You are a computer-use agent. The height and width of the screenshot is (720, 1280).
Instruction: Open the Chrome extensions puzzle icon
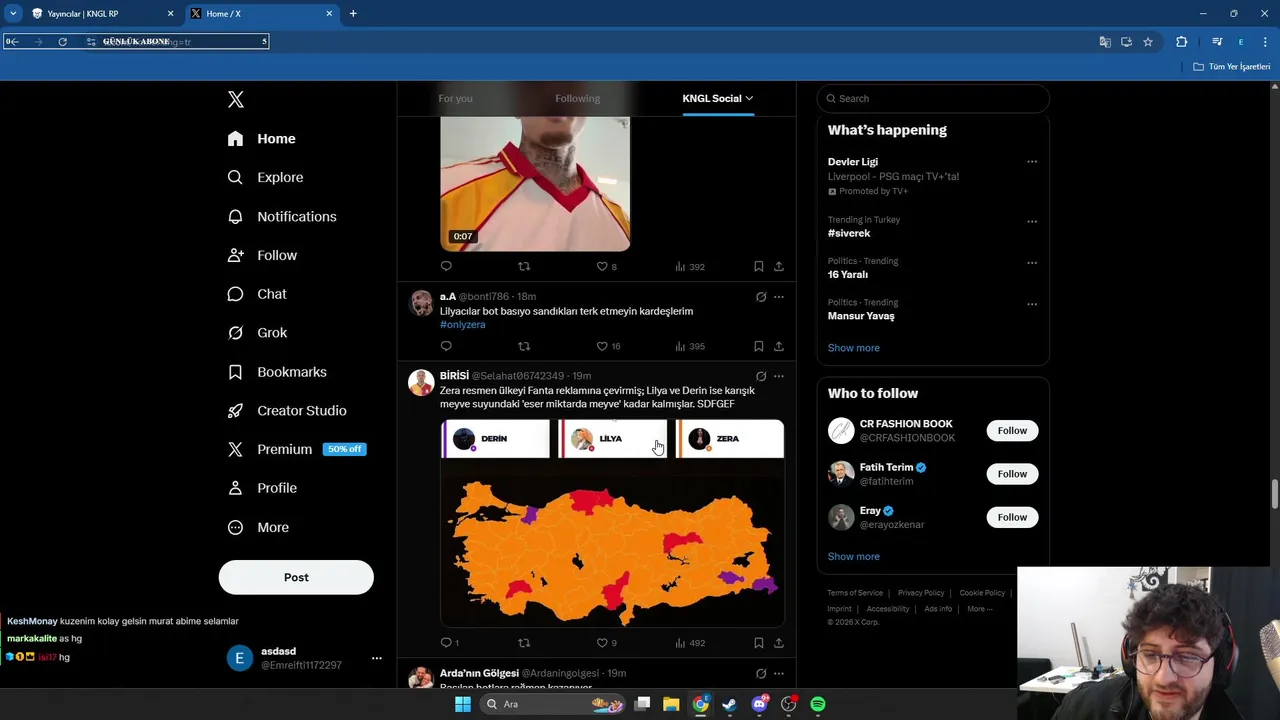coord(1181,42)
